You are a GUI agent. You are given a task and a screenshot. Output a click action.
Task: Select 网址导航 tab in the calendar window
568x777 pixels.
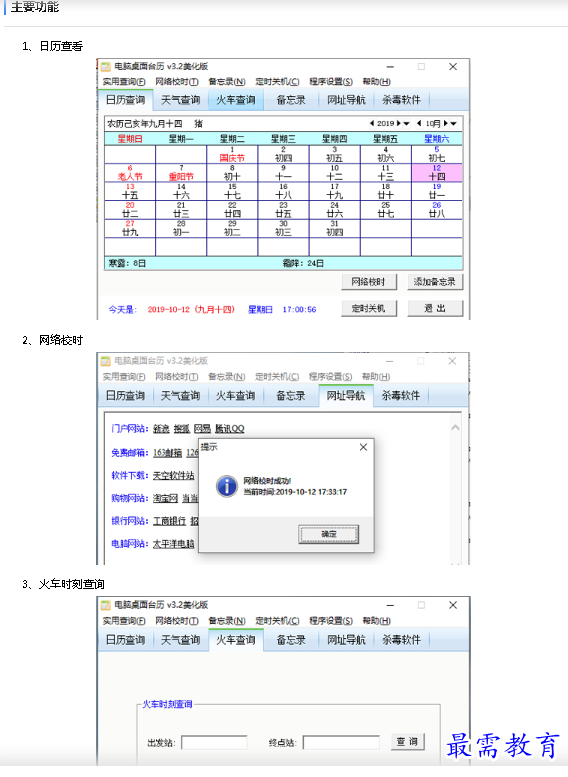(x=346, y=100)
